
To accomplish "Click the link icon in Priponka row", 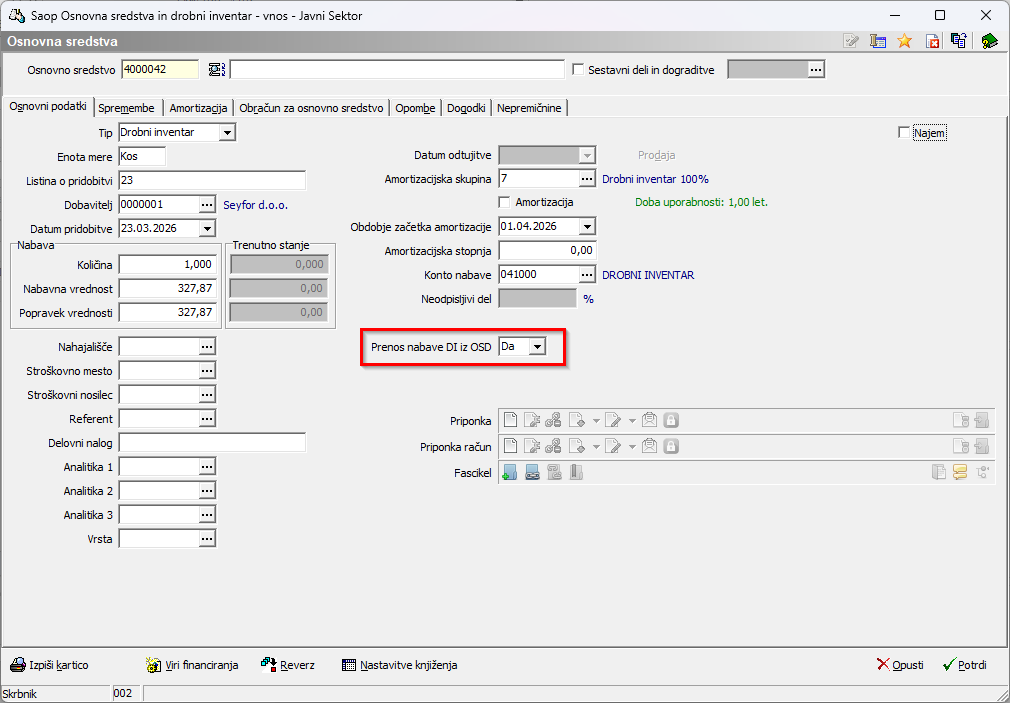I will [x=553, y=421].
